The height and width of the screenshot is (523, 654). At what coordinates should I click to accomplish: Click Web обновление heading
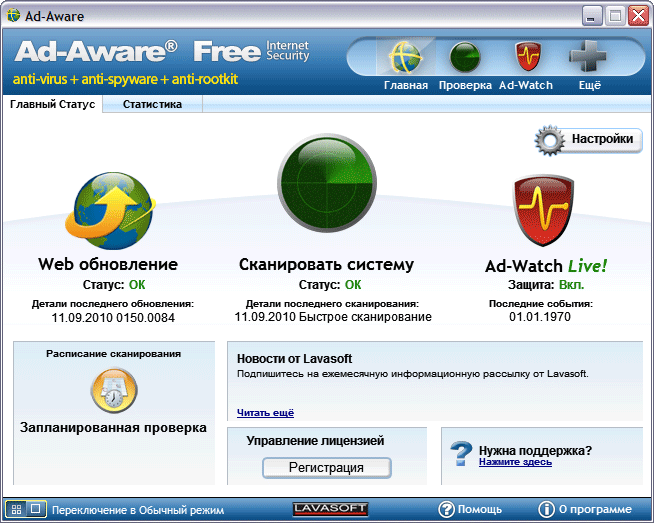point(108,264)
